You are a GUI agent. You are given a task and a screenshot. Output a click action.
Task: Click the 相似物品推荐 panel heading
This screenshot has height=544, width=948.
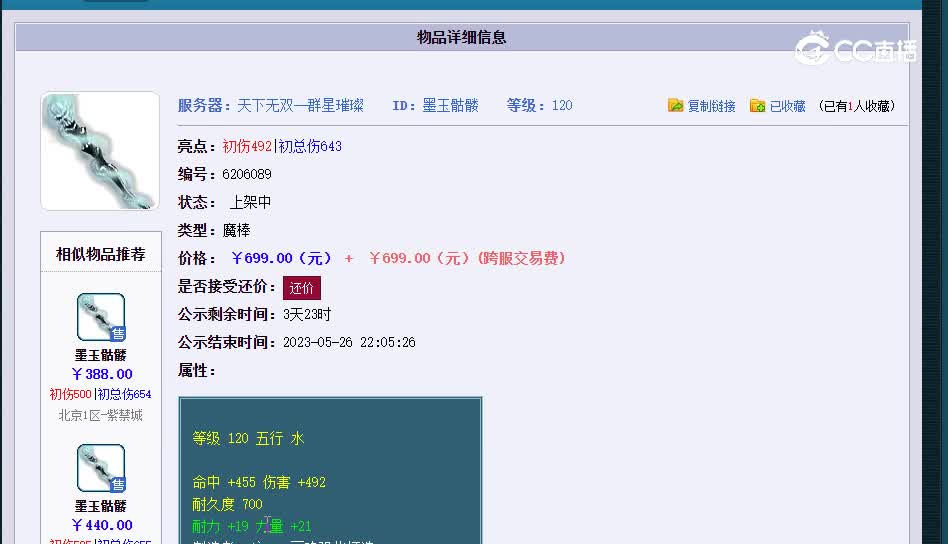click(101, 254)
